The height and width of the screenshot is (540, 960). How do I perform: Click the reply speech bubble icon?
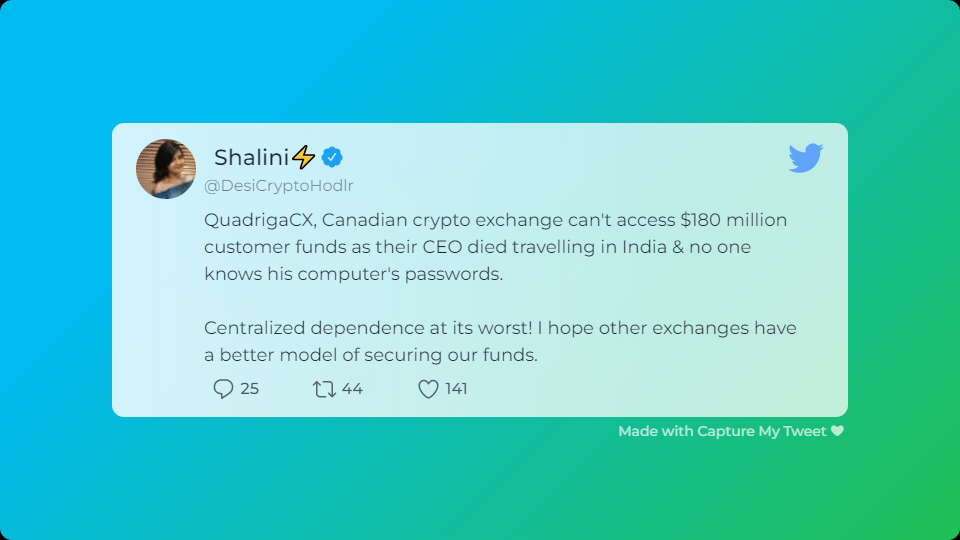coord(223,389)
